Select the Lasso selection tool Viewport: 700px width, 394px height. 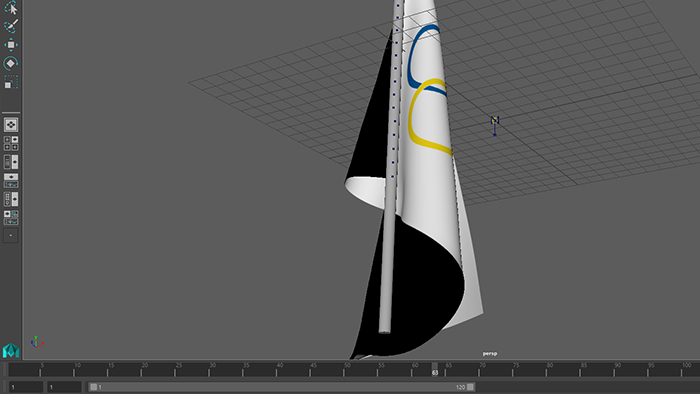(11, 8)
